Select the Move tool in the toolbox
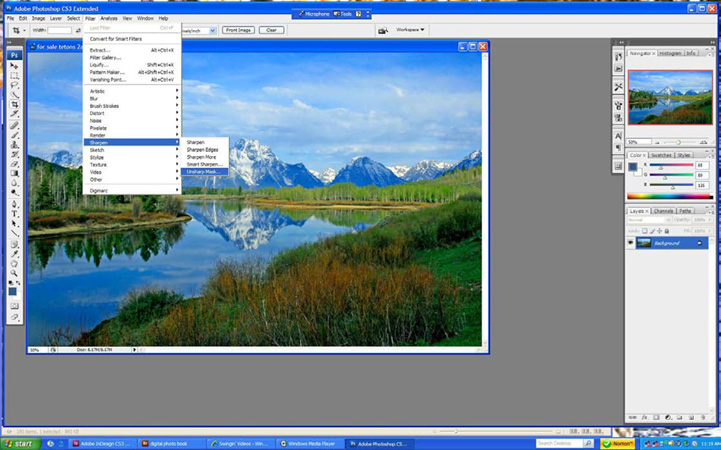Viewport: 721px width, 450px height. click(15, 66)
